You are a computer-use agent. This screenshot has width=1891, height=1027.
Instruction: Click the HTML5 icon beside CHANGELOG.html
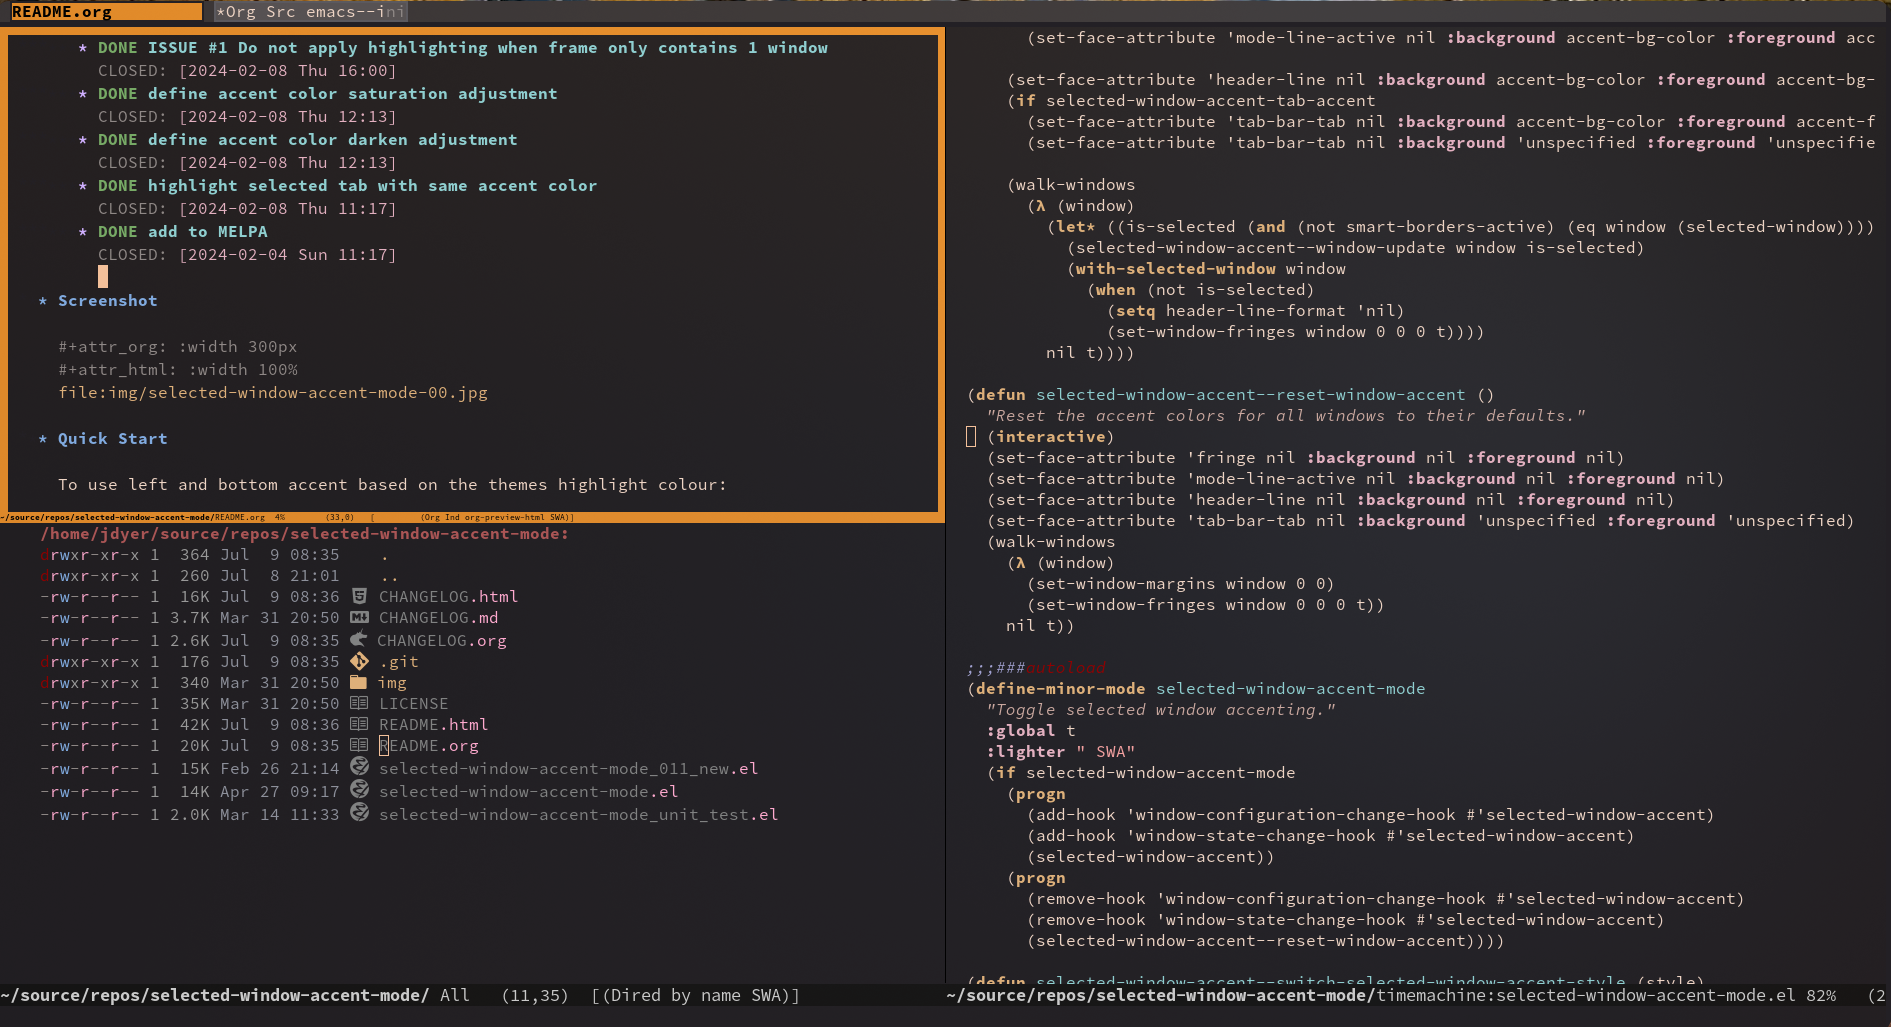360,595
